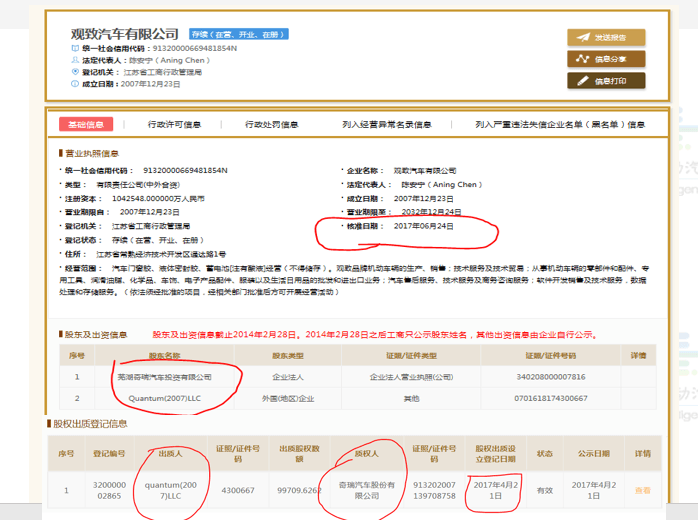Click the 信息打印 pencil icon

coord(583,81)
